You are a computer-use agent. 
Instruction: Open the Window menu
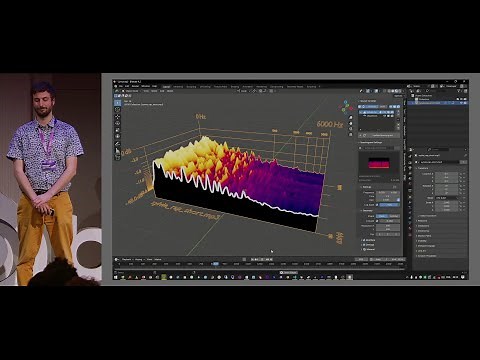[x=145, y=86]
